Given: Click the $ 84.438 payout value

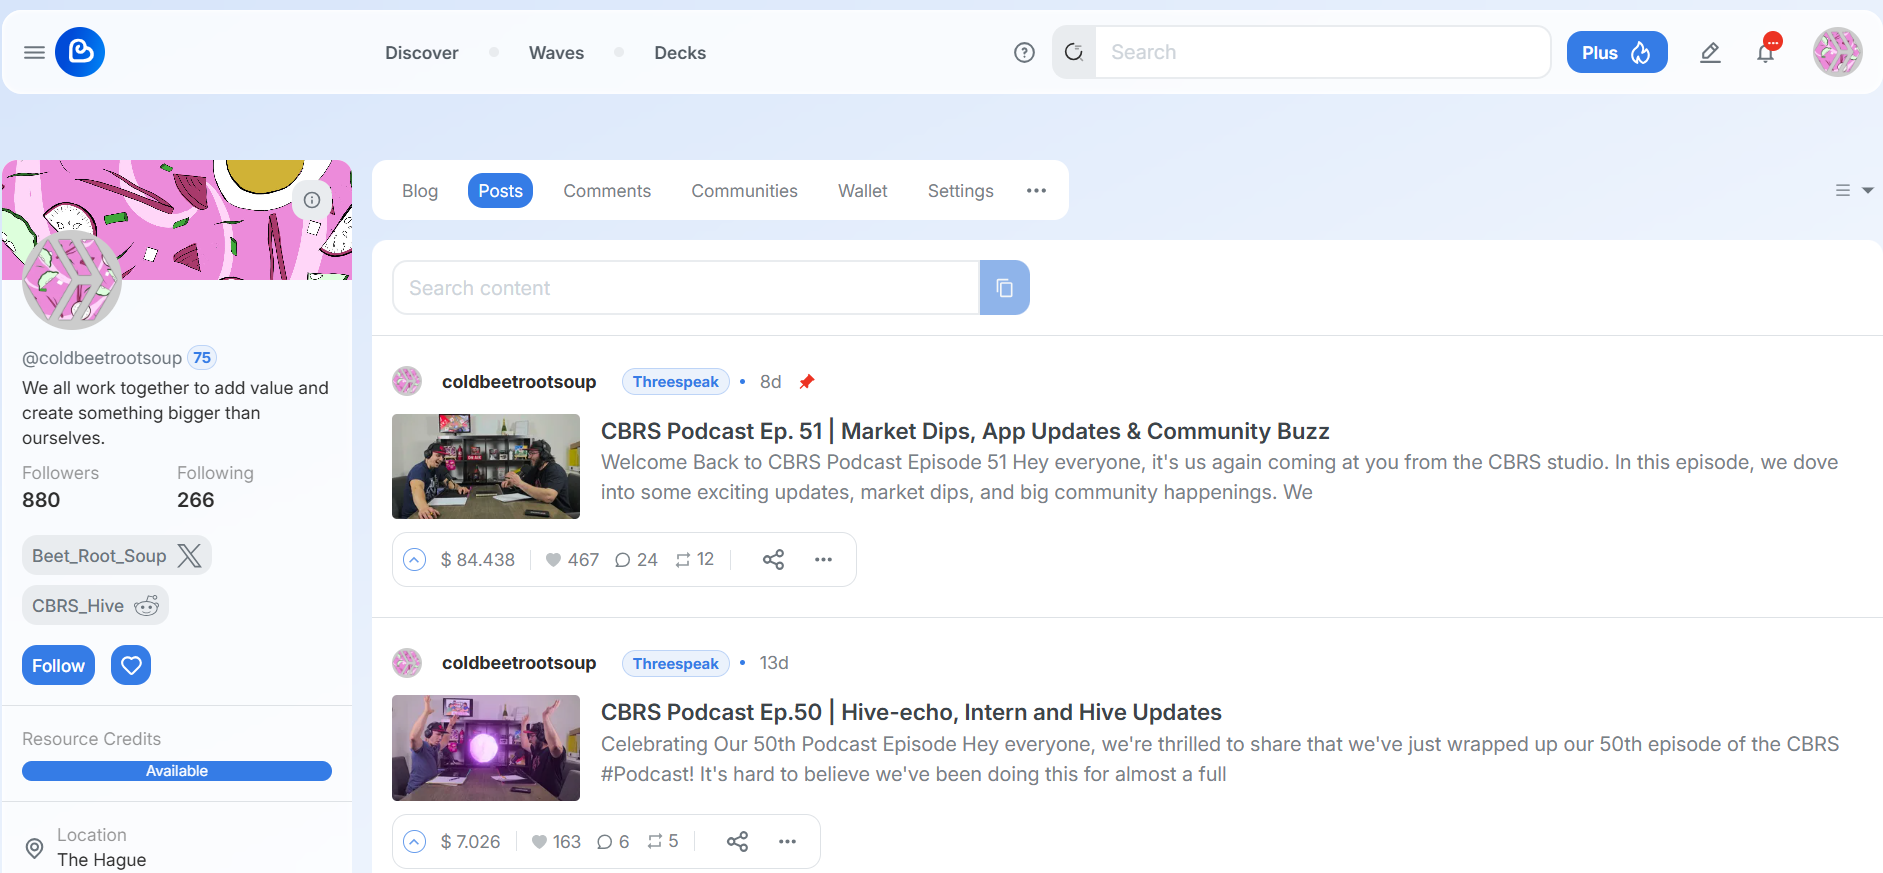Looking at the screenshot, I should pyautogui.click(x=478, y=560).
